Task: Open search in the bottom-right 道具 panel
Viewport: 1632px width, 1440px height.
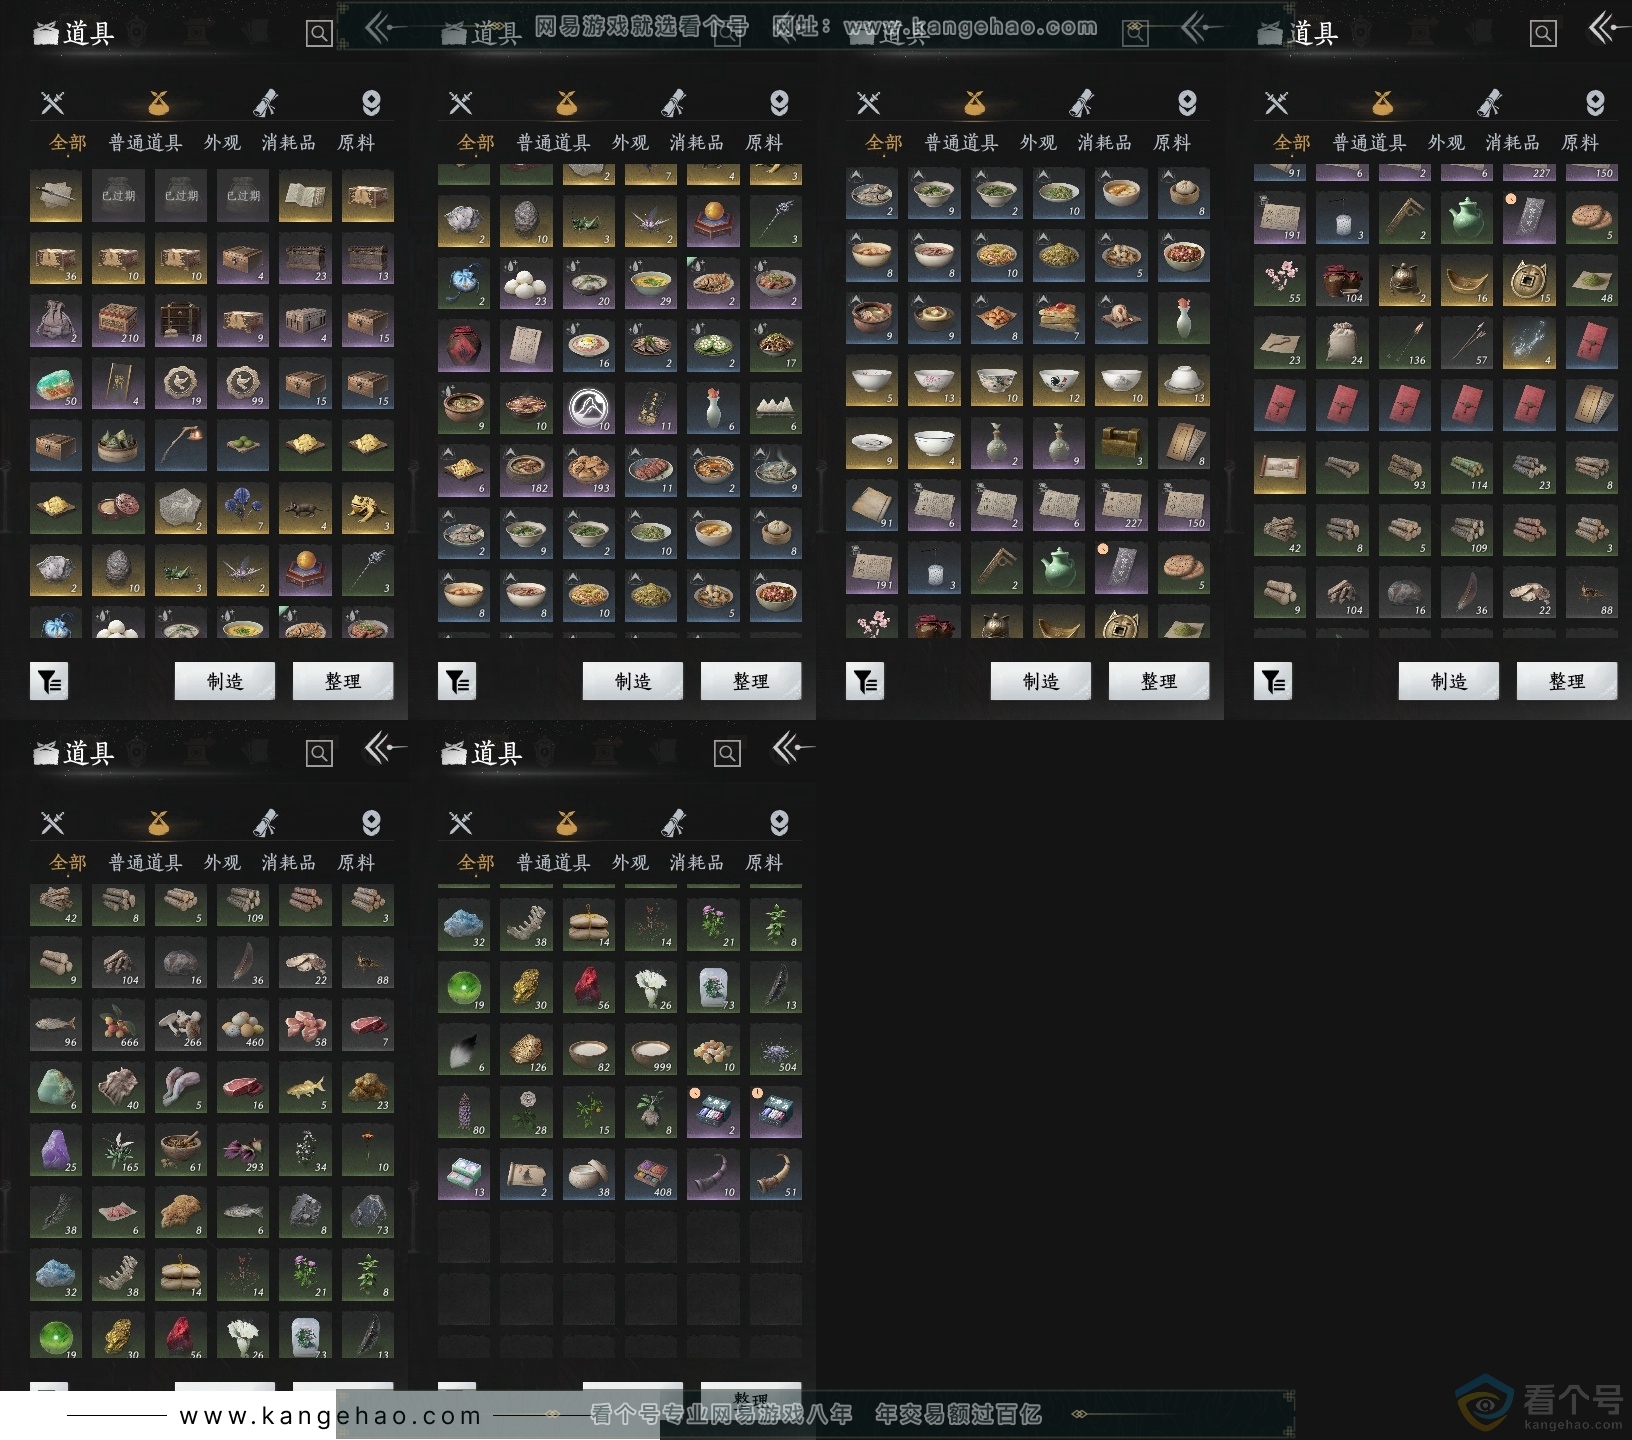Action: click(727, 754)
